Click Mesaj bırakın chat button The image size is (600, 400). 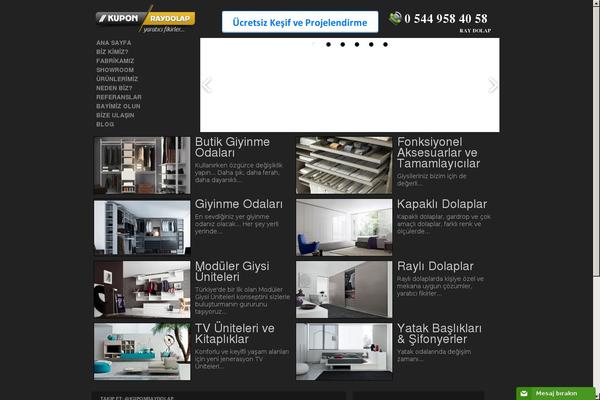click(555, 393)
